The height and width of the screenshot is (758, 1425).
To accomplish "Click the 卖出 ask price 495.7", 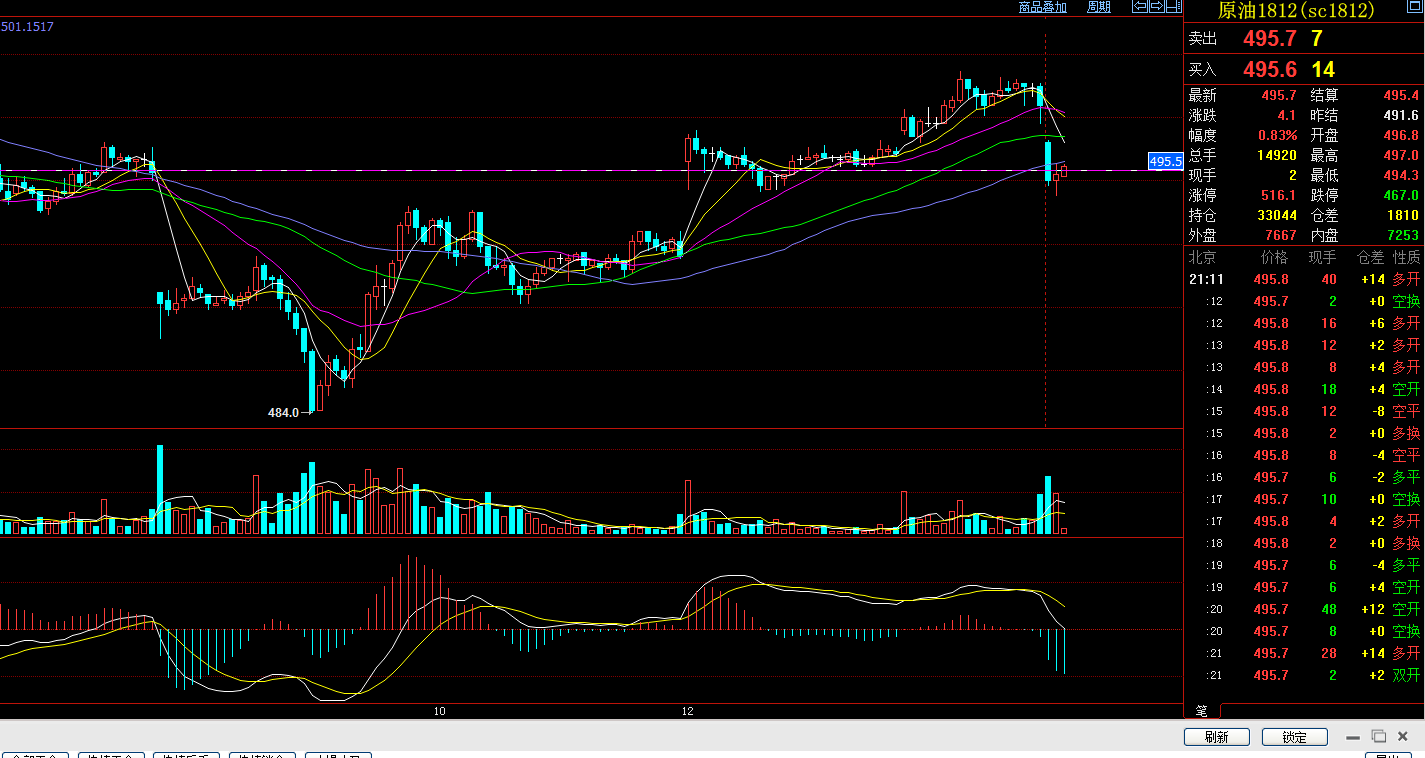I will (x=1270, y=39).
